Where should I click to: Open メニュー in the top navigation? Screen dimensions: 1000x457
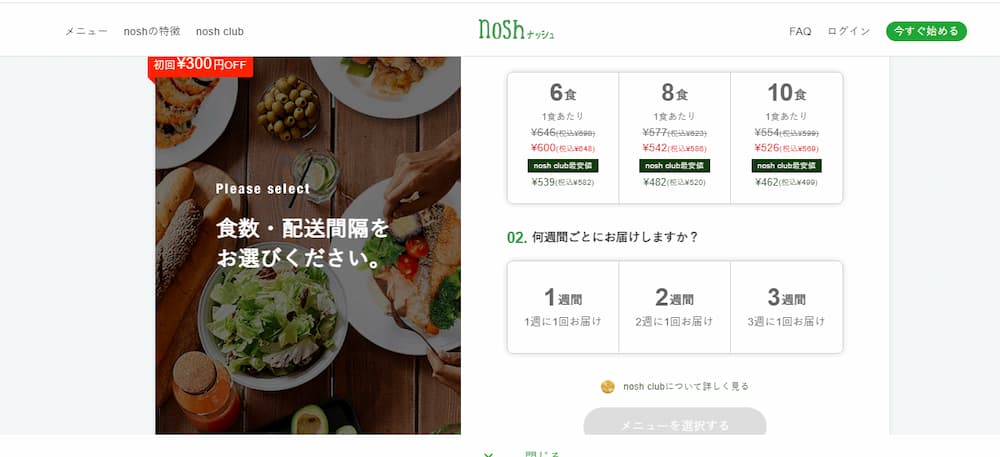click(x=86, y=31)
